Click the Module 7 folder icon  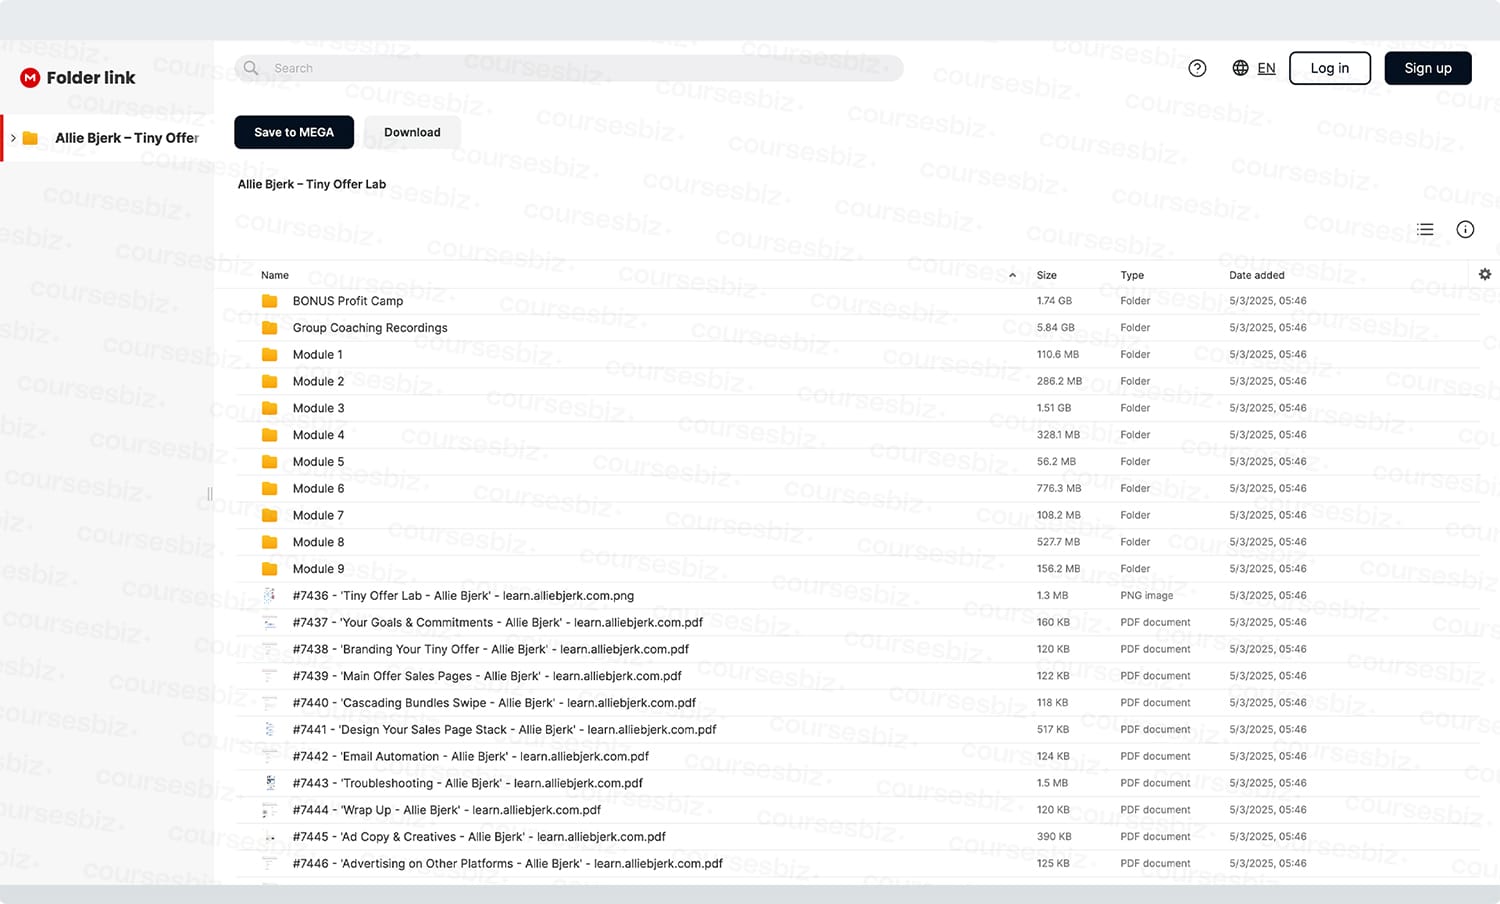(x=269, y=515)
